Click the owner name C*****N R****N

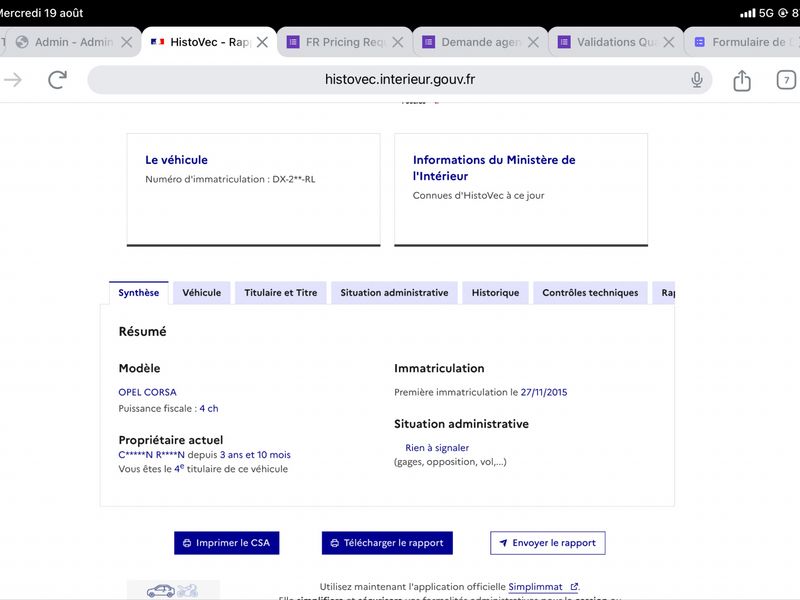point(152,455)
